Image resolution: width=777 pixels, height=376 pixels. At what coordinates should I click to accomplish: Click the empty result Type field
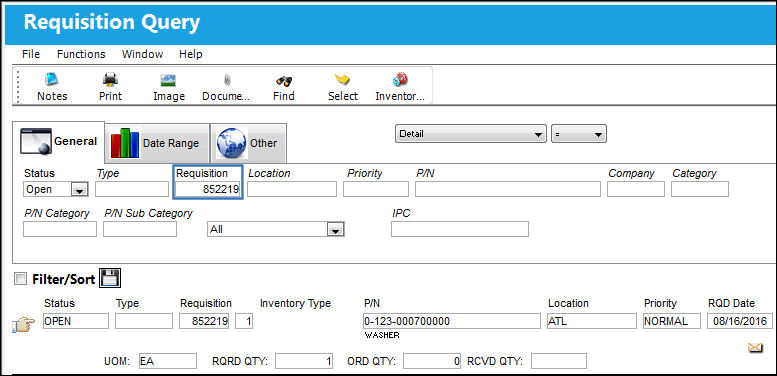coord(144,321)
